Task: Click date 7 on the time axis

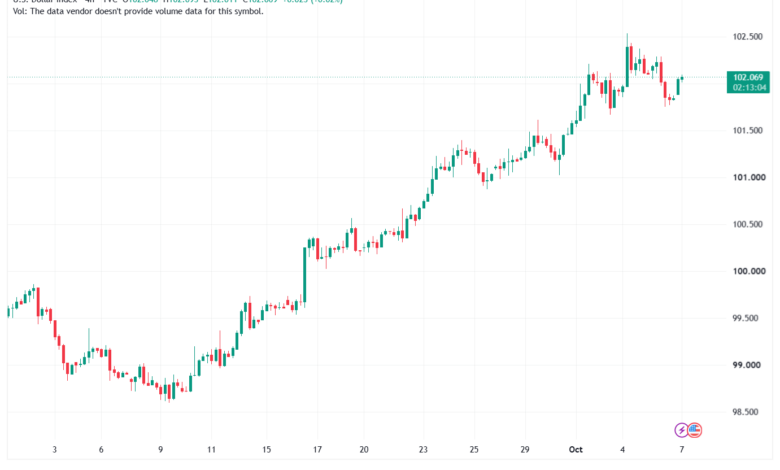Action: point(682,450)
